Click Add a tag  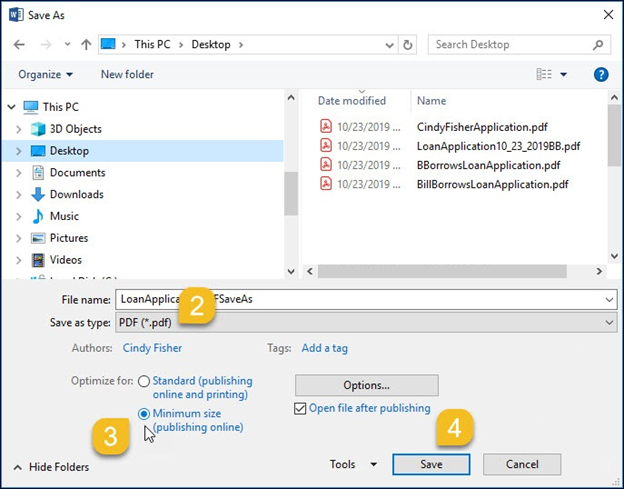pyautogui.click(x=324, y=348)
